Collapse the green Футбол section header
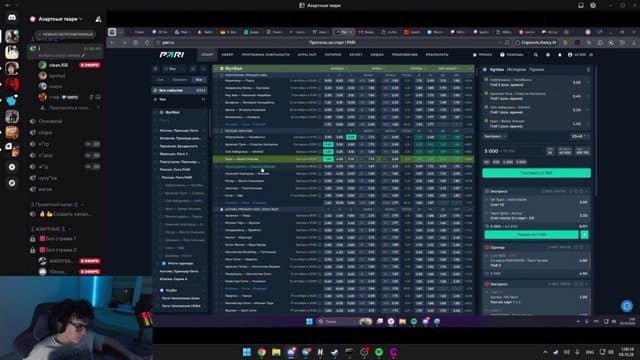Screen dimensions: 640x360 (x=343, y=68)
